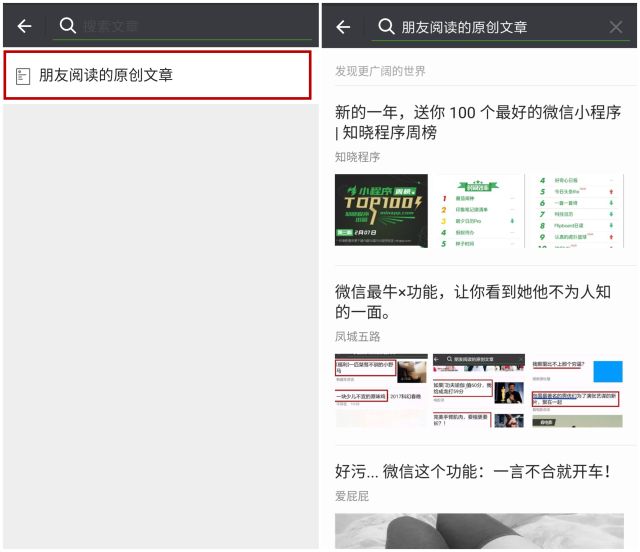Tap the source name 凤城五路
The width and height of the screenshot is (640, 552).
pyautogui.click(x=358, y=336)
